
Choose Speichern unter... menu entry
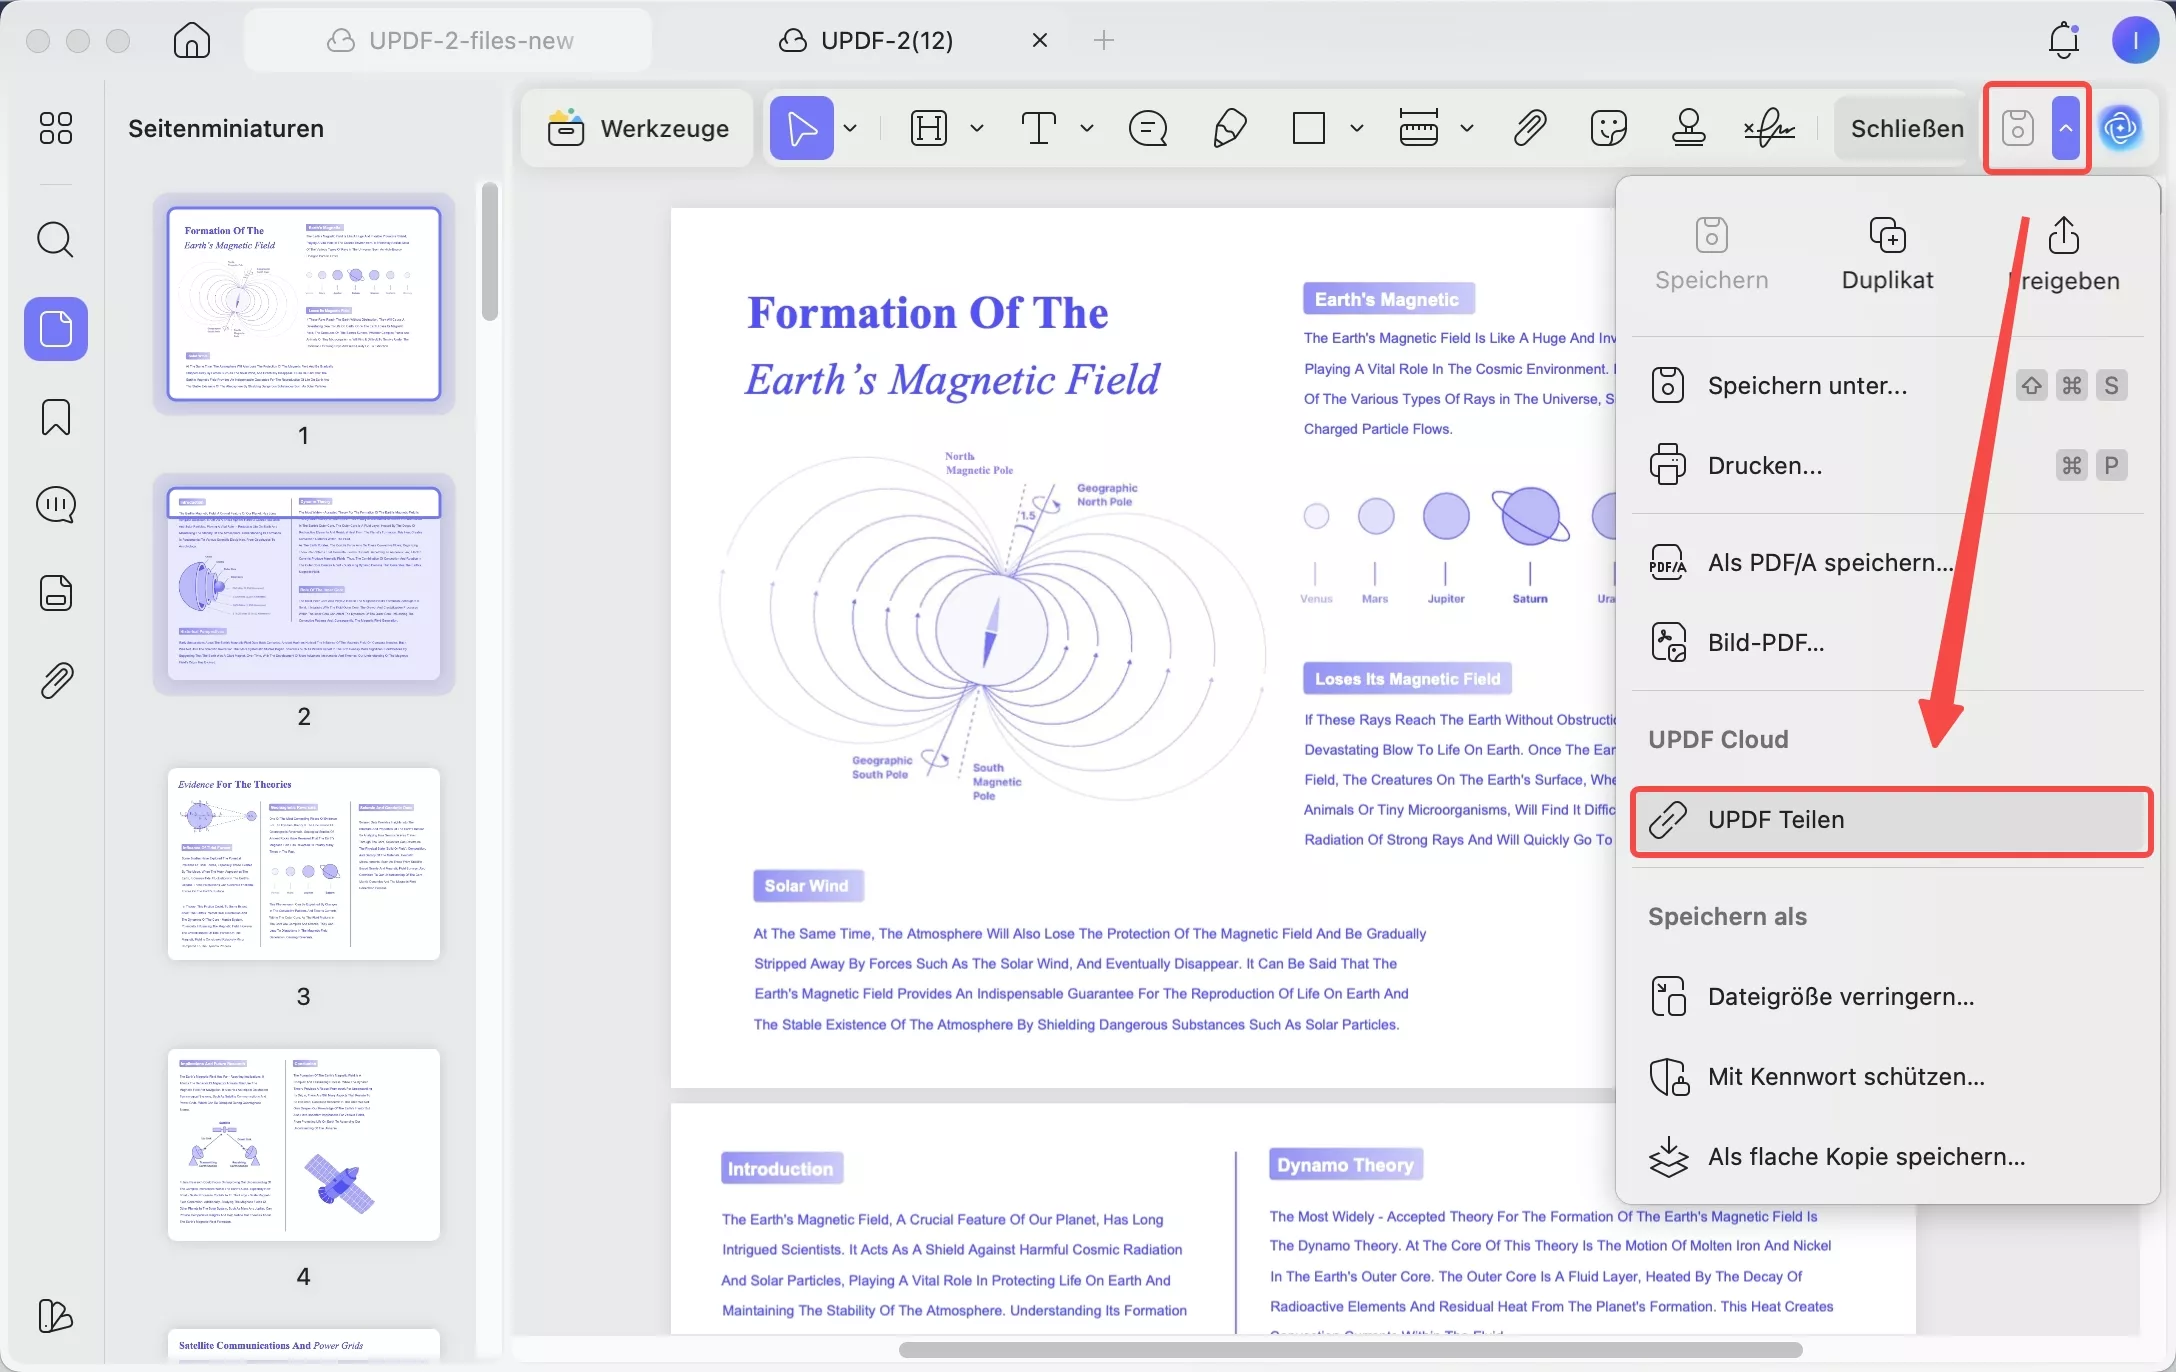1888,385
